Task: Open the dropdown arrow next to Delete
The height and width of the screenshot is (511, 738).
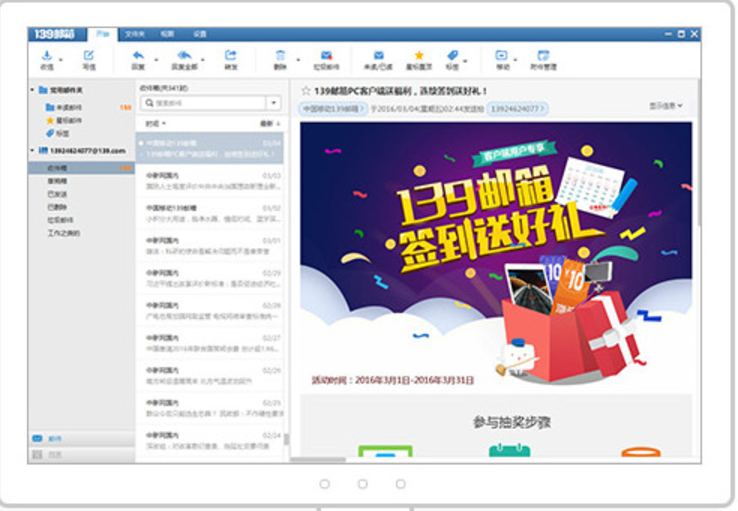Action: [298, 60]
